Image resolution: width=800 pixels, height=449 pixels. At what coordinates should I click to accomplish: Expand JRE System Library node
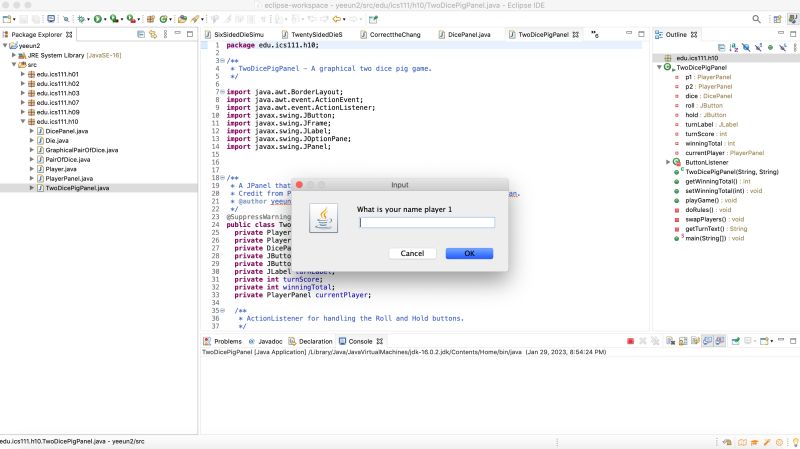pyautogui.click(x=14, y=55)
